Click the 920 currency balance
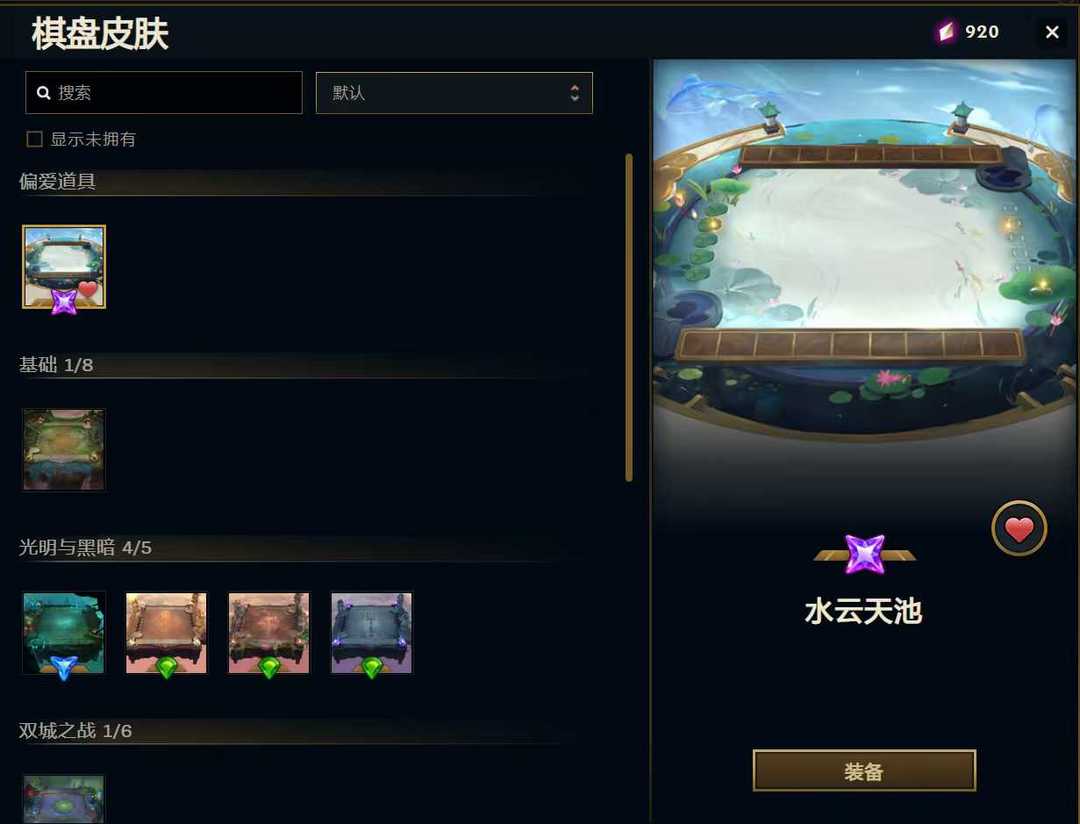Viewport: 1080px width, 824px height. coord(982,32)
